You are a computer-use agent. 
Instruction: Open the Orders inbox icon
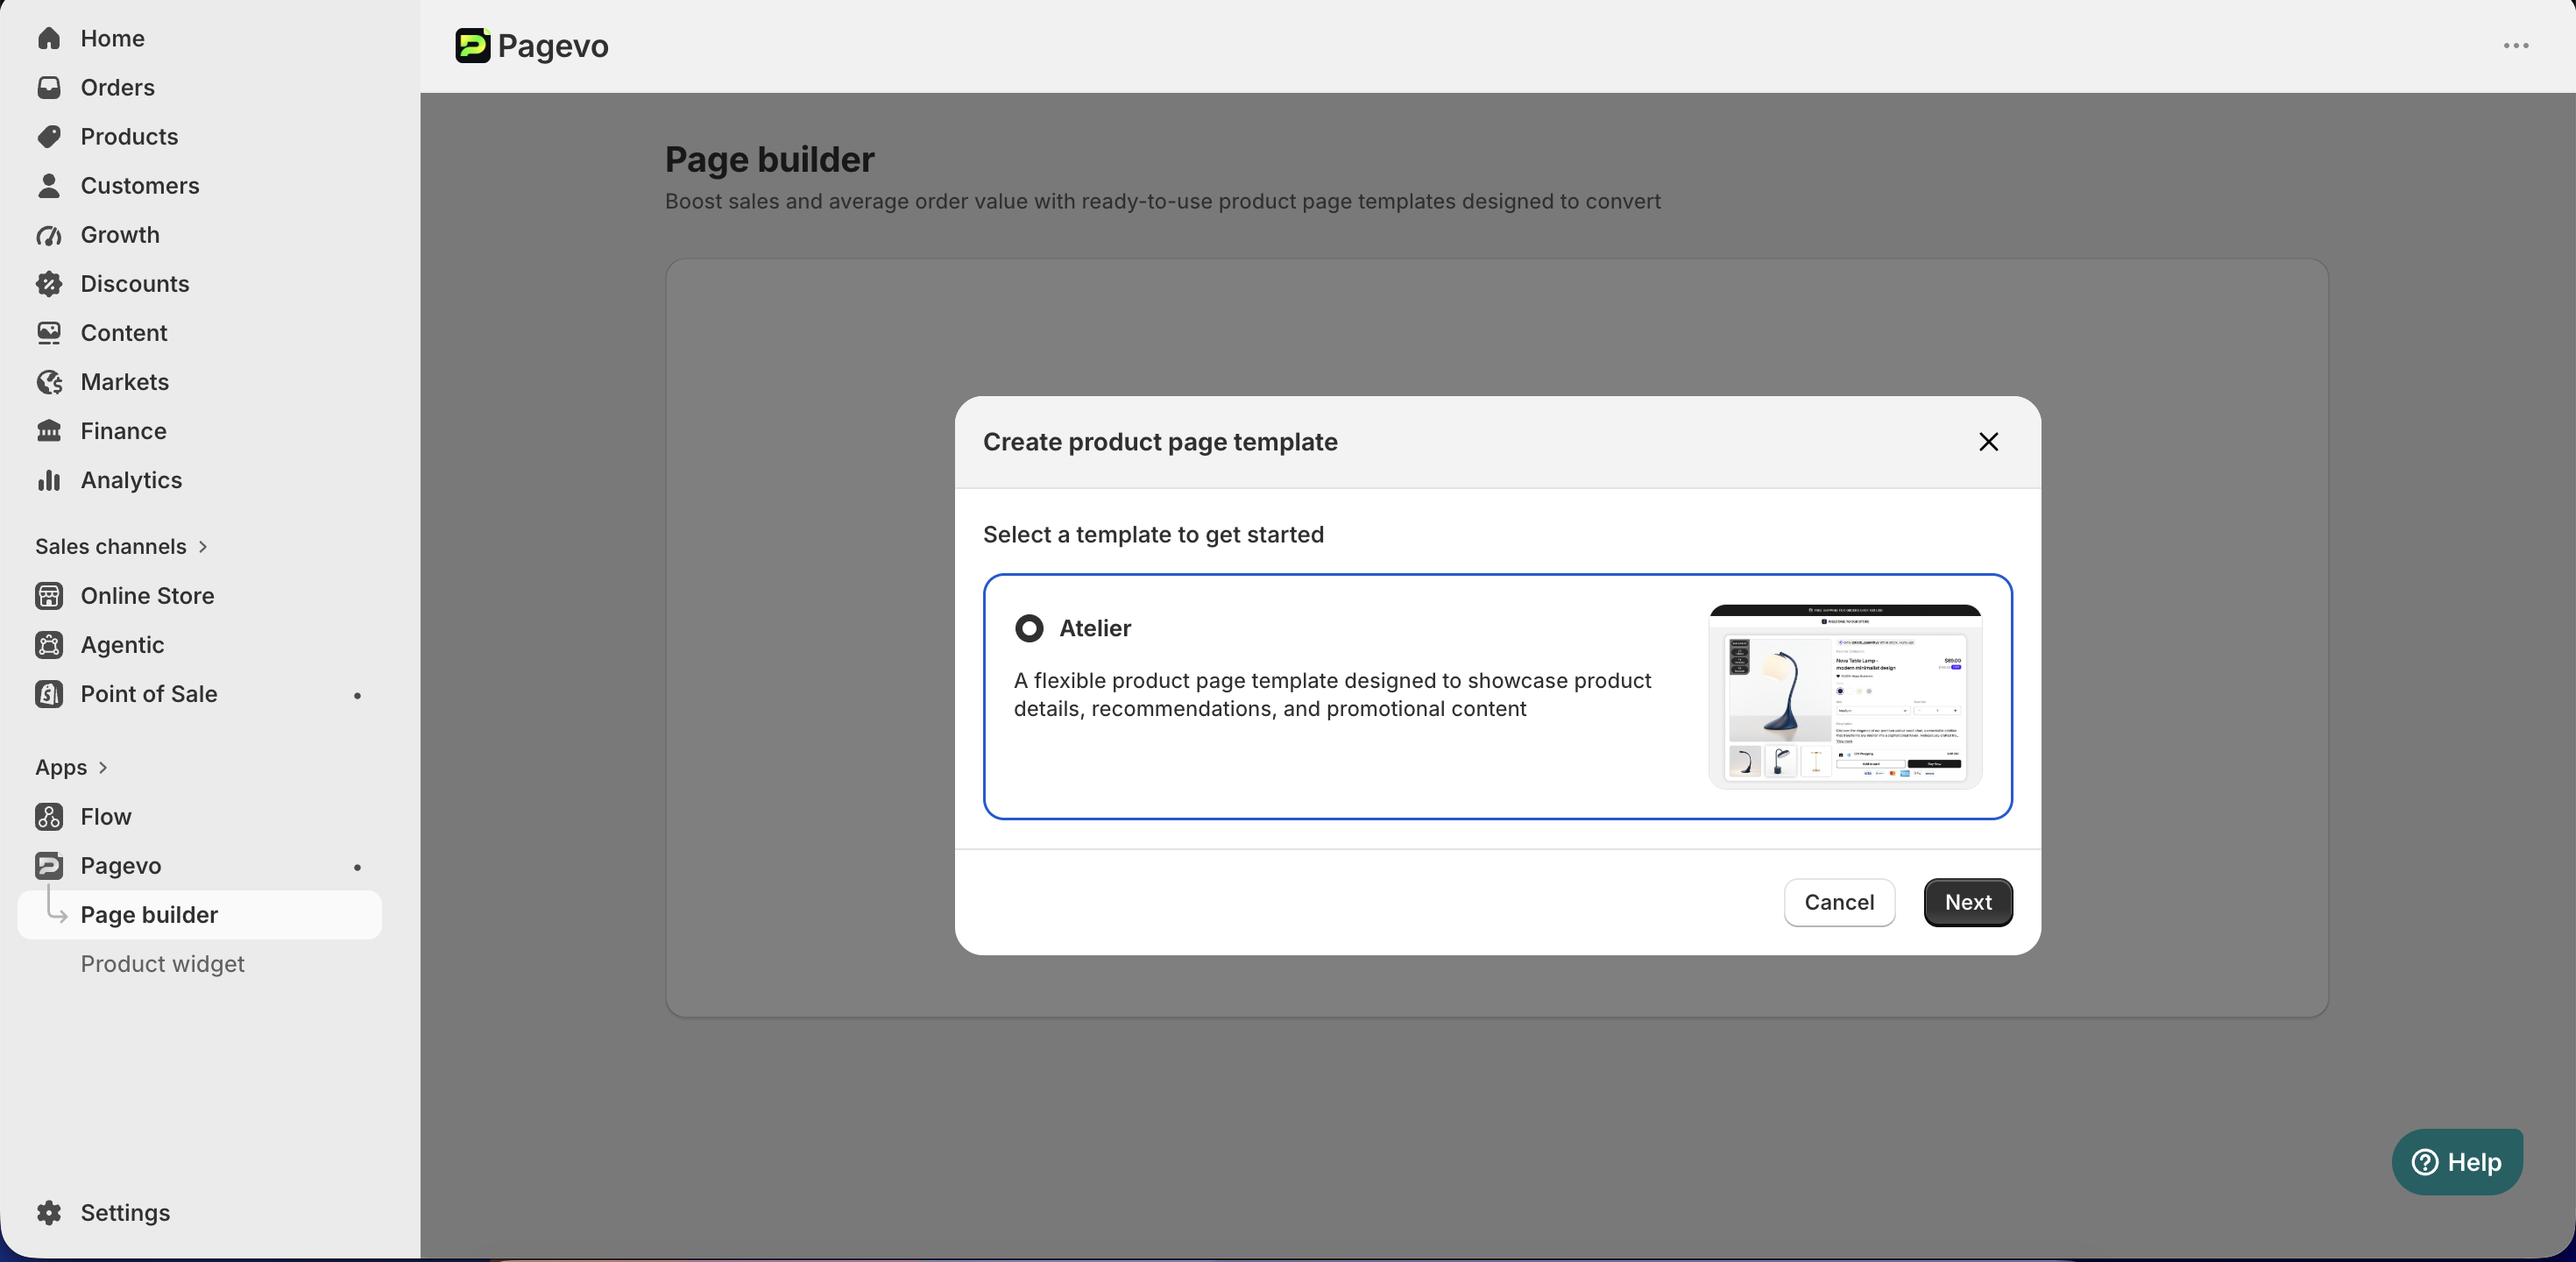click(49, 87)
